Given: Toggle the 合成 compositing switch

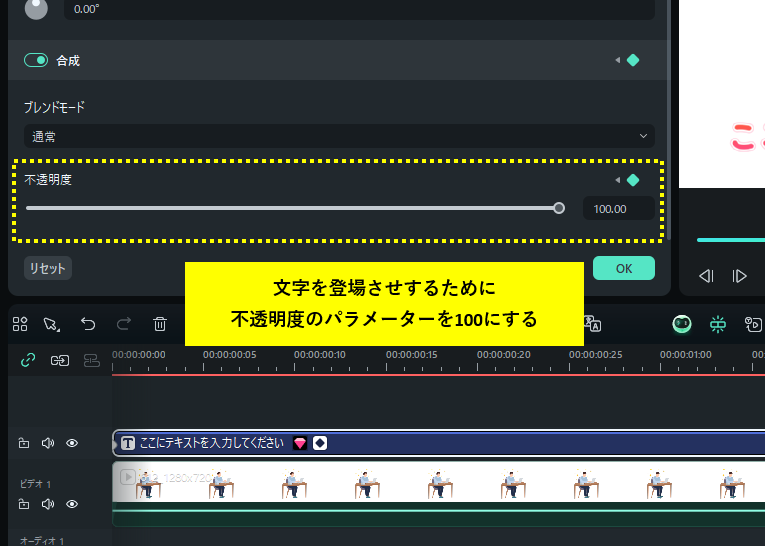Looking at the screenshot, I should (x=36, y=61).
